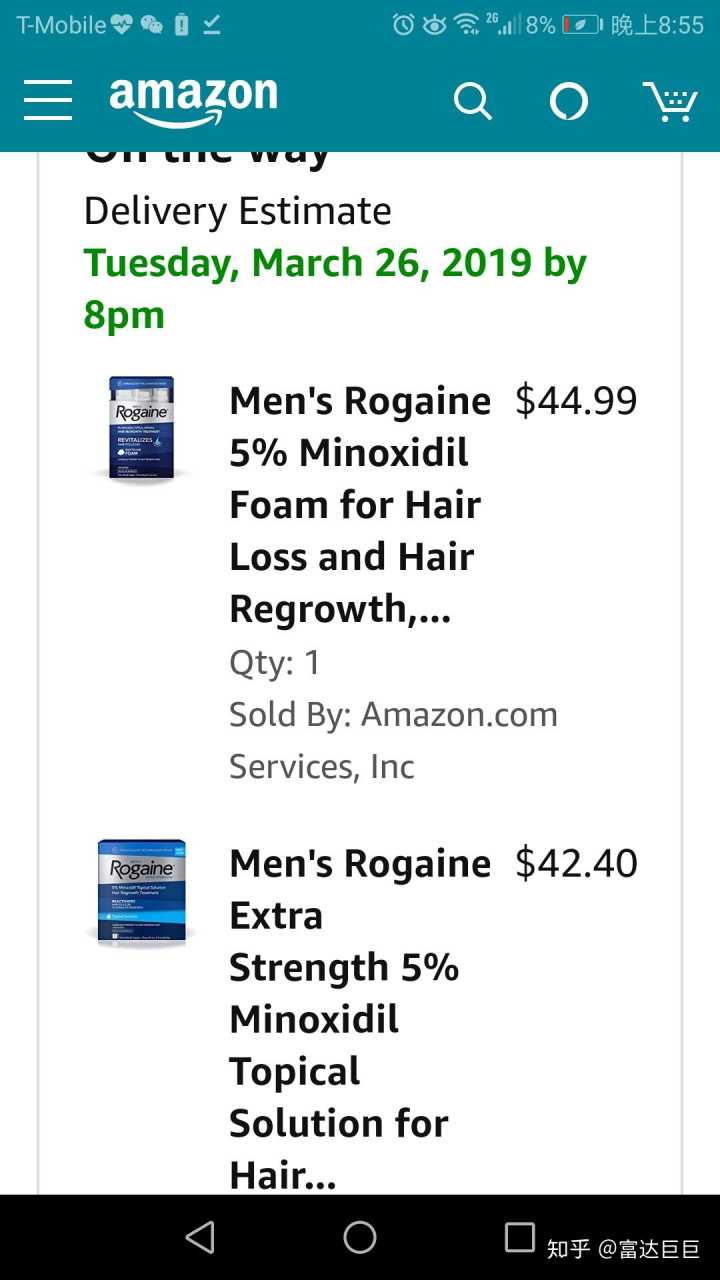Open the shopping cart
This screenshot has width=720, height=1280.
click(x=669, y=101)
